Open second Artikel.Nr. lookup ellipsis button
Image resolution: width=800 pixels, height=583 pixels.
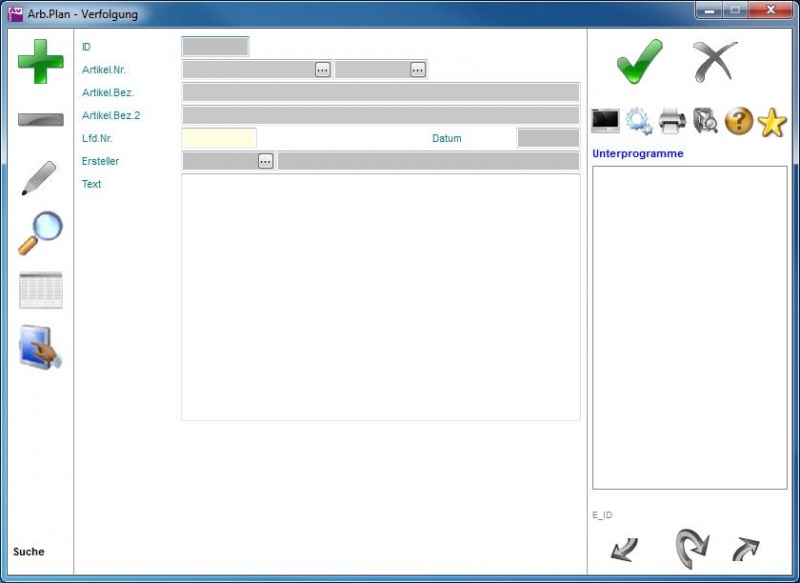(x=417, y=69)
